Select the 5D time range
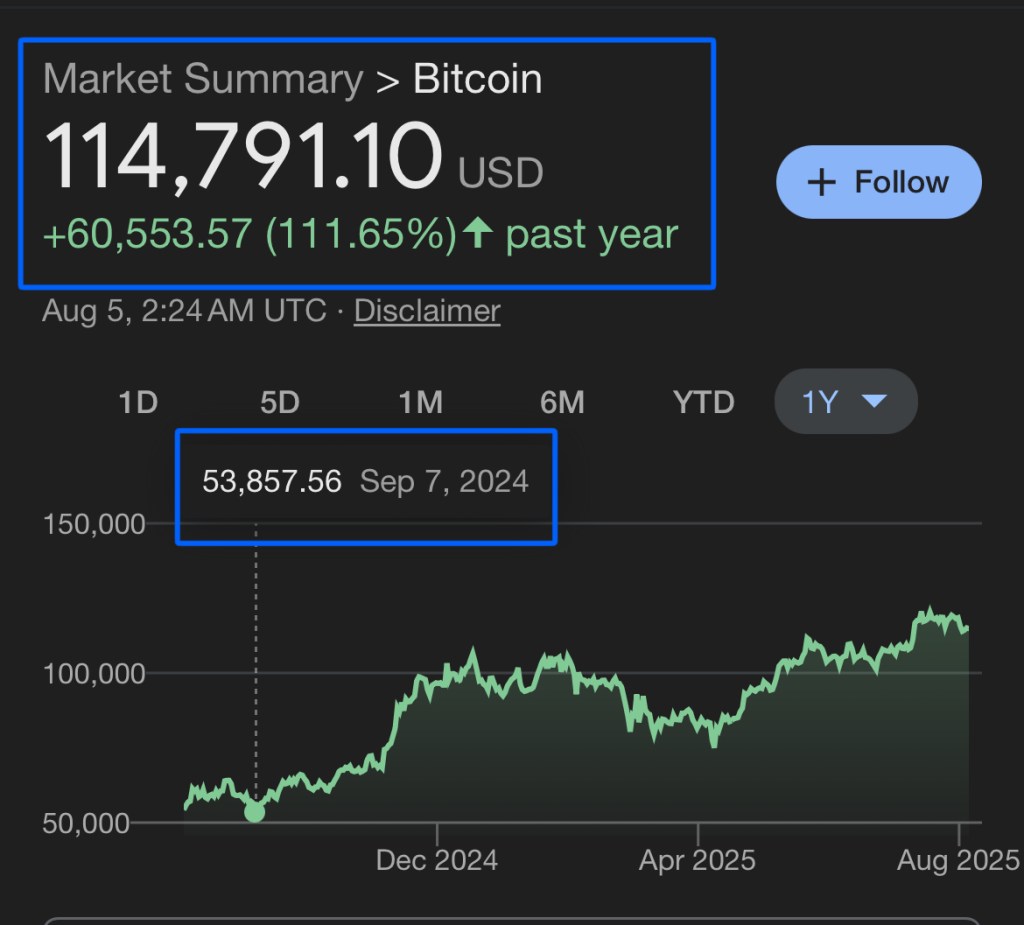This screenshot has width=1024, height=925. (x=279, y=402)
